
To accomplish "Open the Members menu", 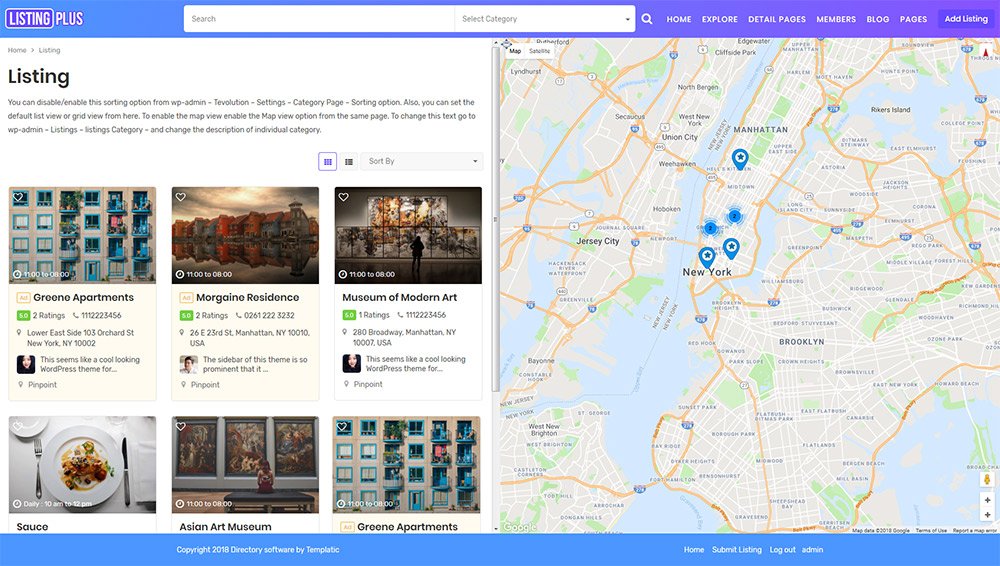I will 836,19.
